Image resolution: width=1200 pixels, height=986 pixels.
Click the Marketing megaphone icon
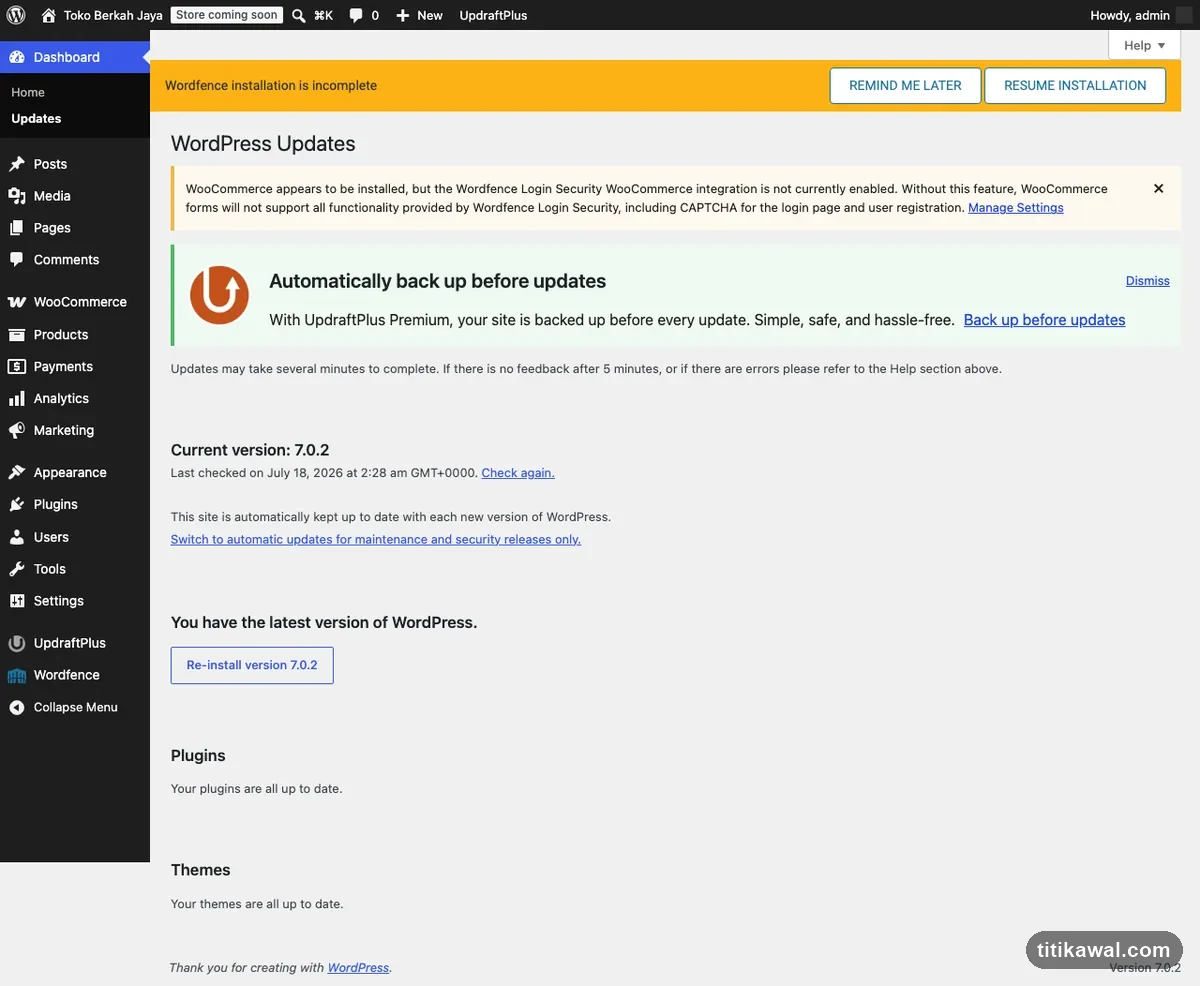click(17, 430)
